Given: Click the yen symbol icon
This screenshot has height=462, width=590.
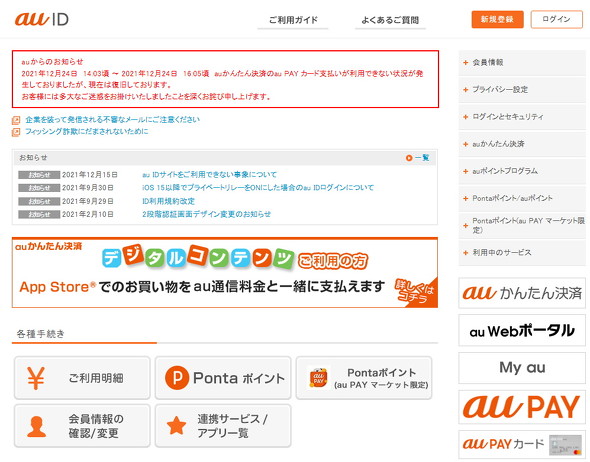Looking at the screenshot, I should [x=36, y=378].
